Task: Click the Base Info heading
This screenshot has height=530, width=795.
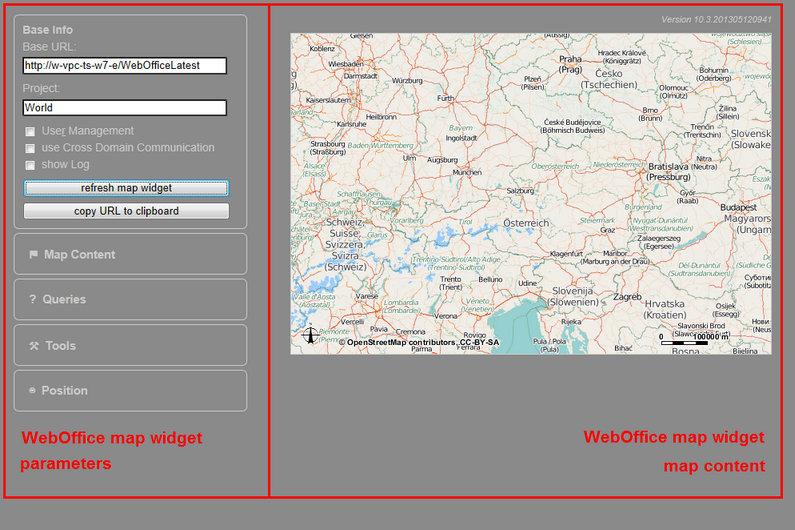Action: point(48,30)
